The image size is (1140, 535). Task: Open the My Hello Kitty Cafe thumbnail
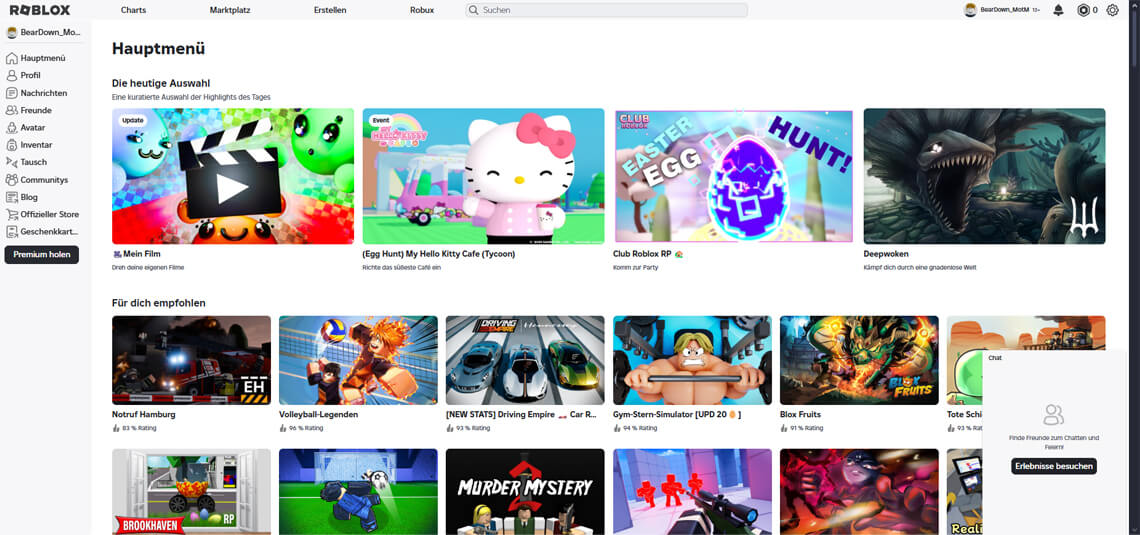point(483,176)
